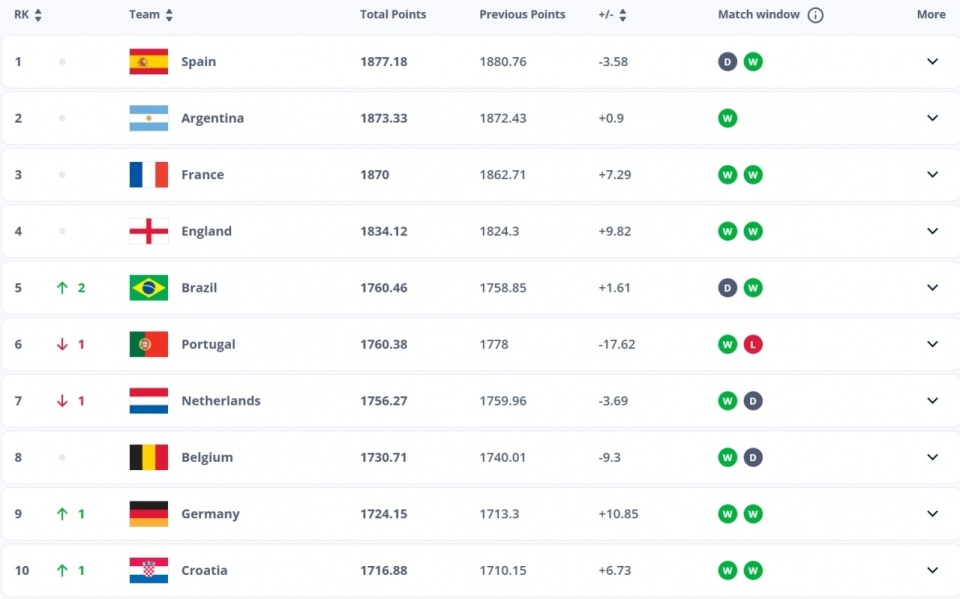The image size is (960, 599).
Task: Sort the table by RK column
Action: [x=38, y=15]
